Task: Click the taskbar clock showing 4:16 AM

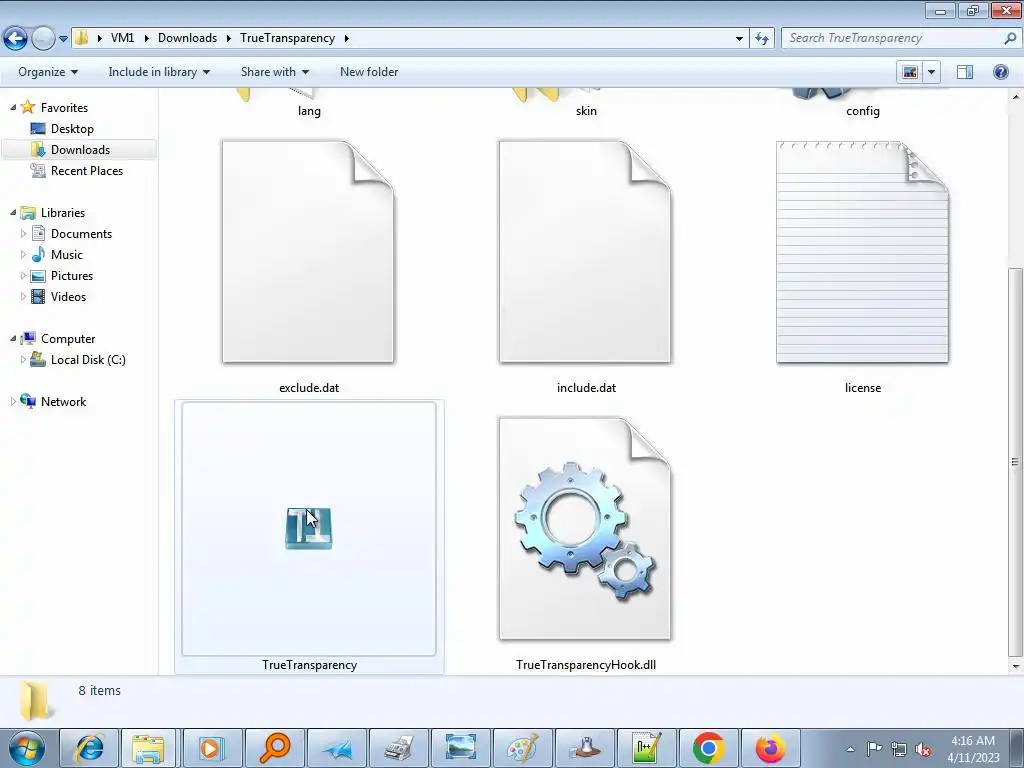Action: pos(973,749)
